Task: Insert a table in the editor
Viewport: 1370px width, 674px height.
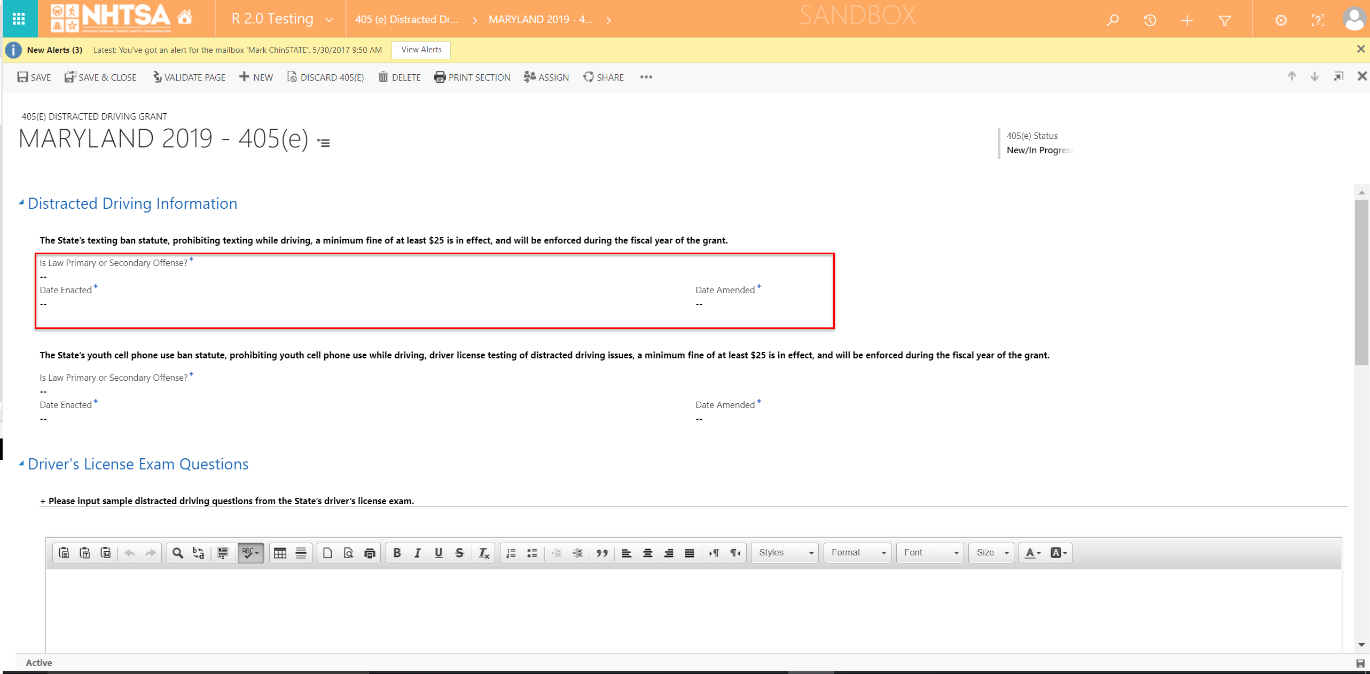Action: pyautogui.click(x=280, y=553)
